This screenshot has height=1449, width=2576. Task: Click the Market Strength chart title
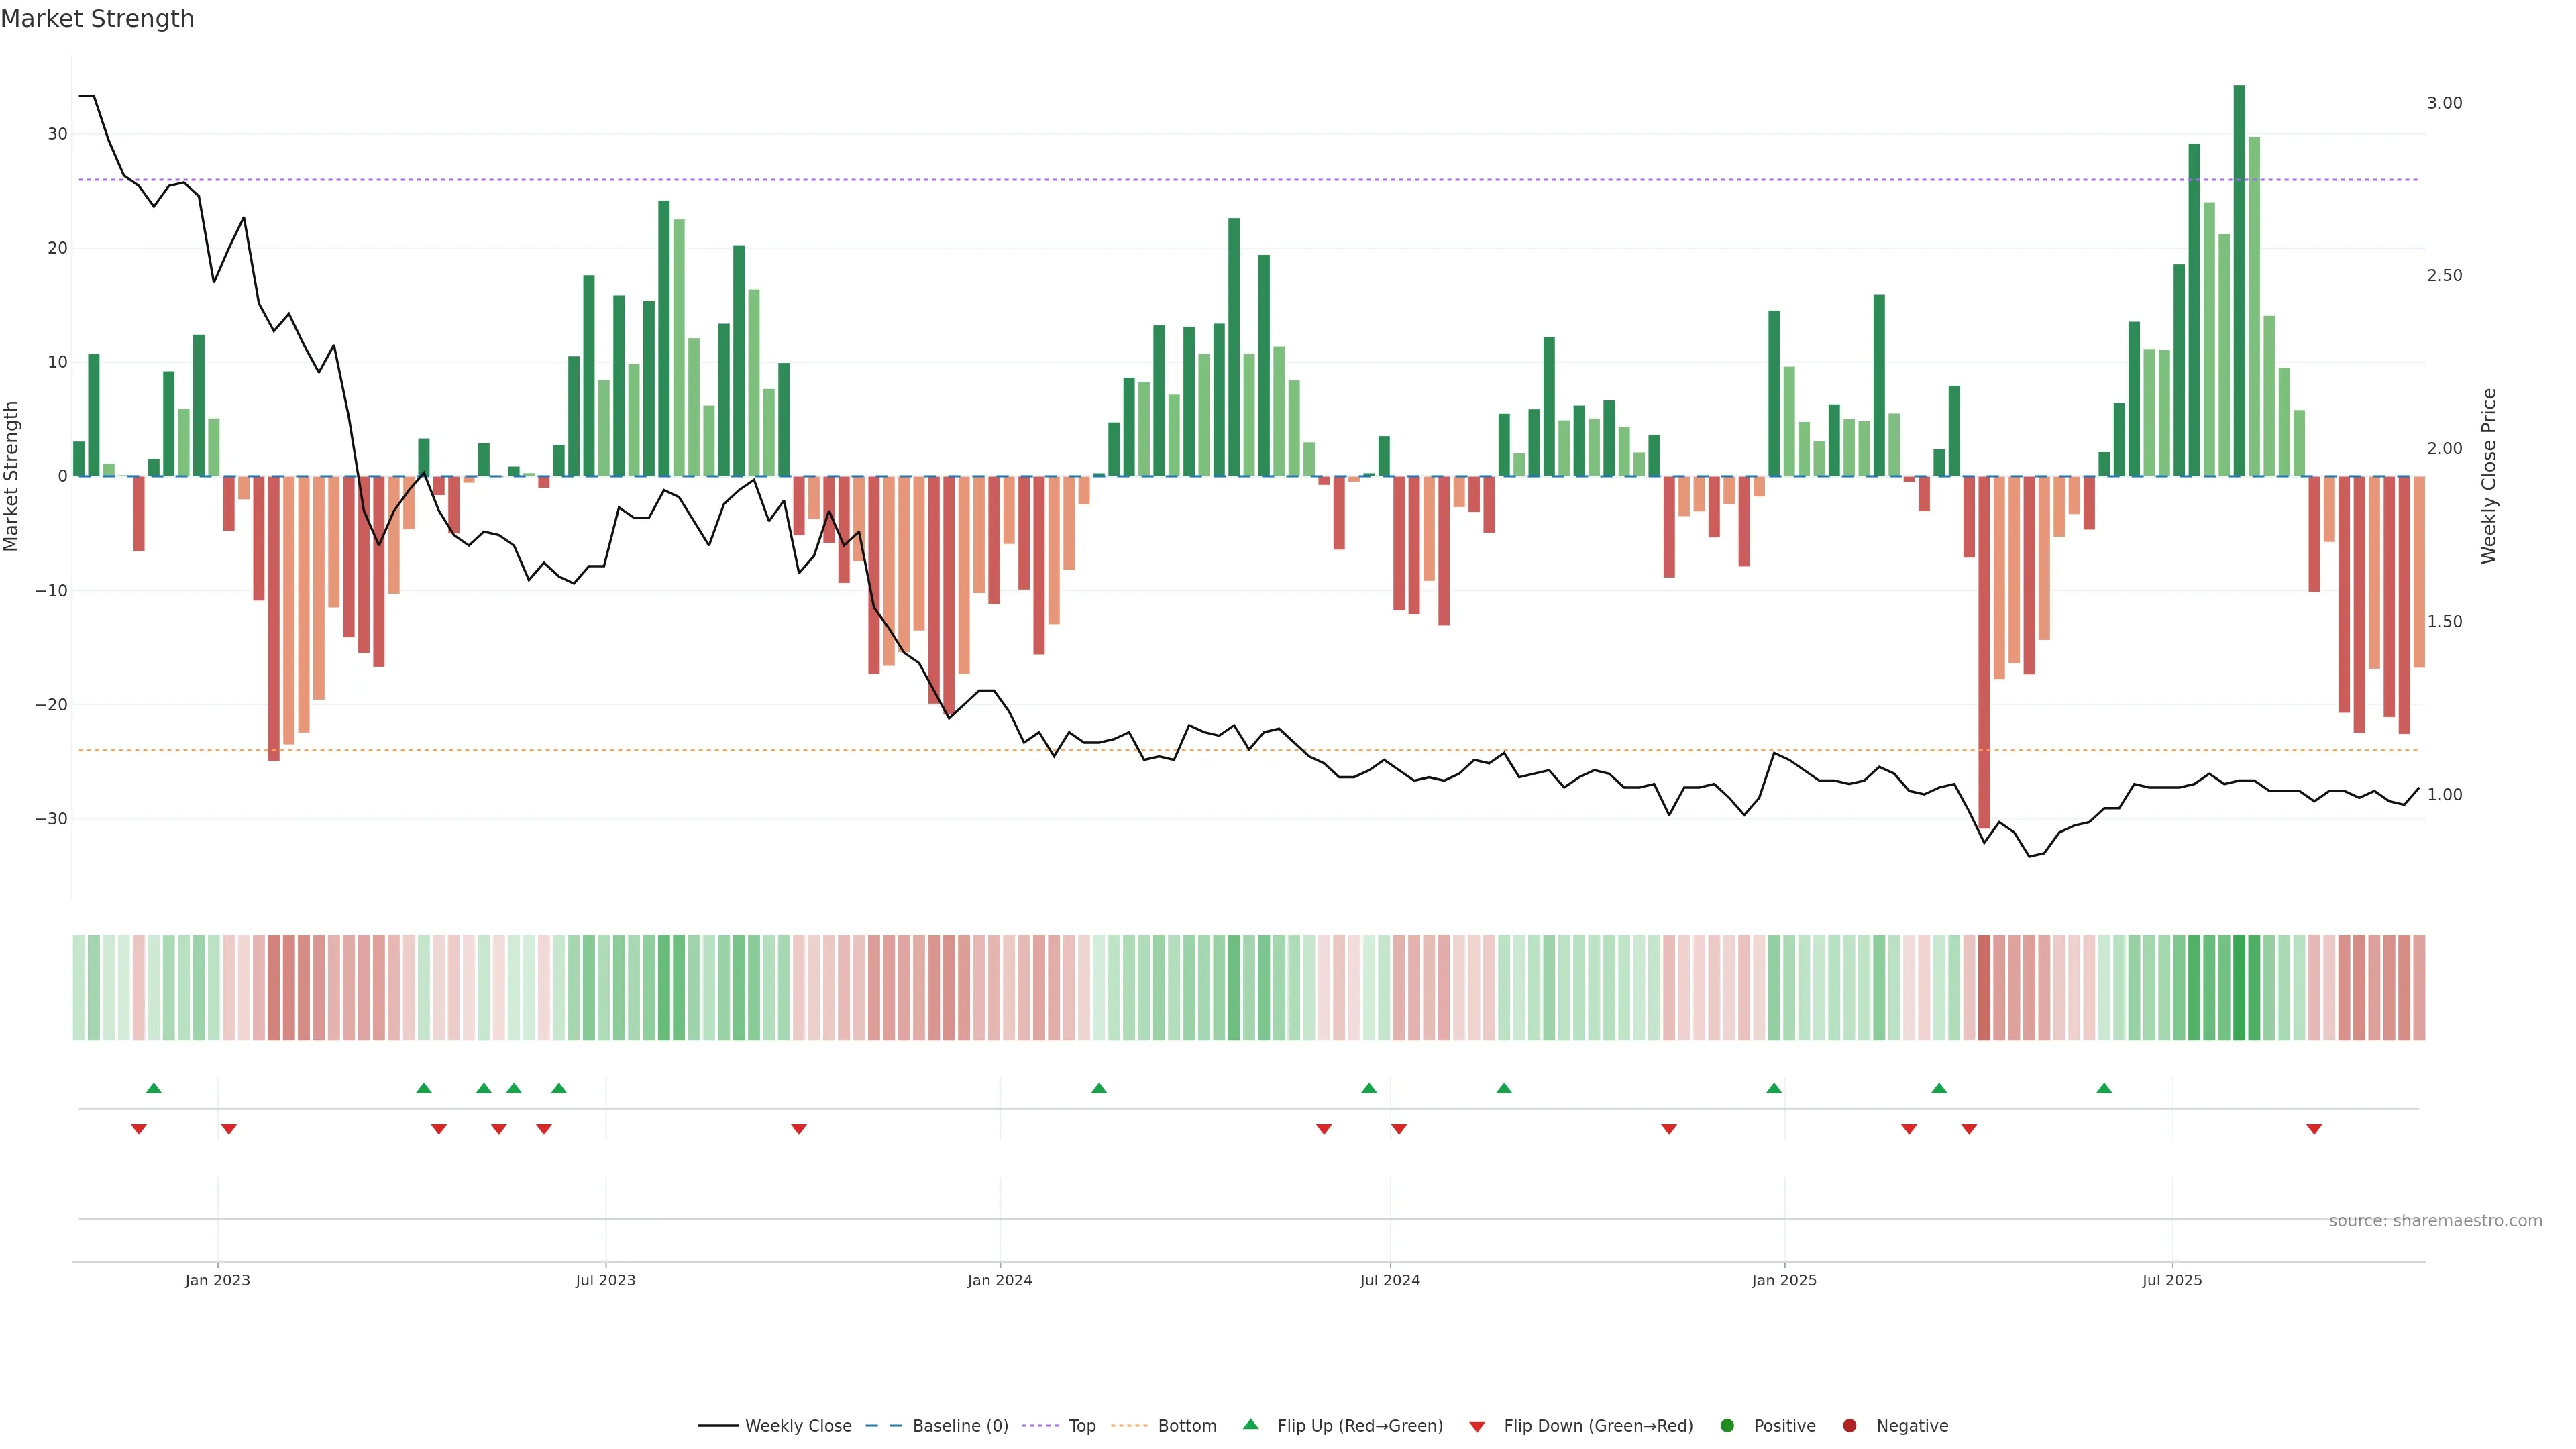[x=97, y=19]
